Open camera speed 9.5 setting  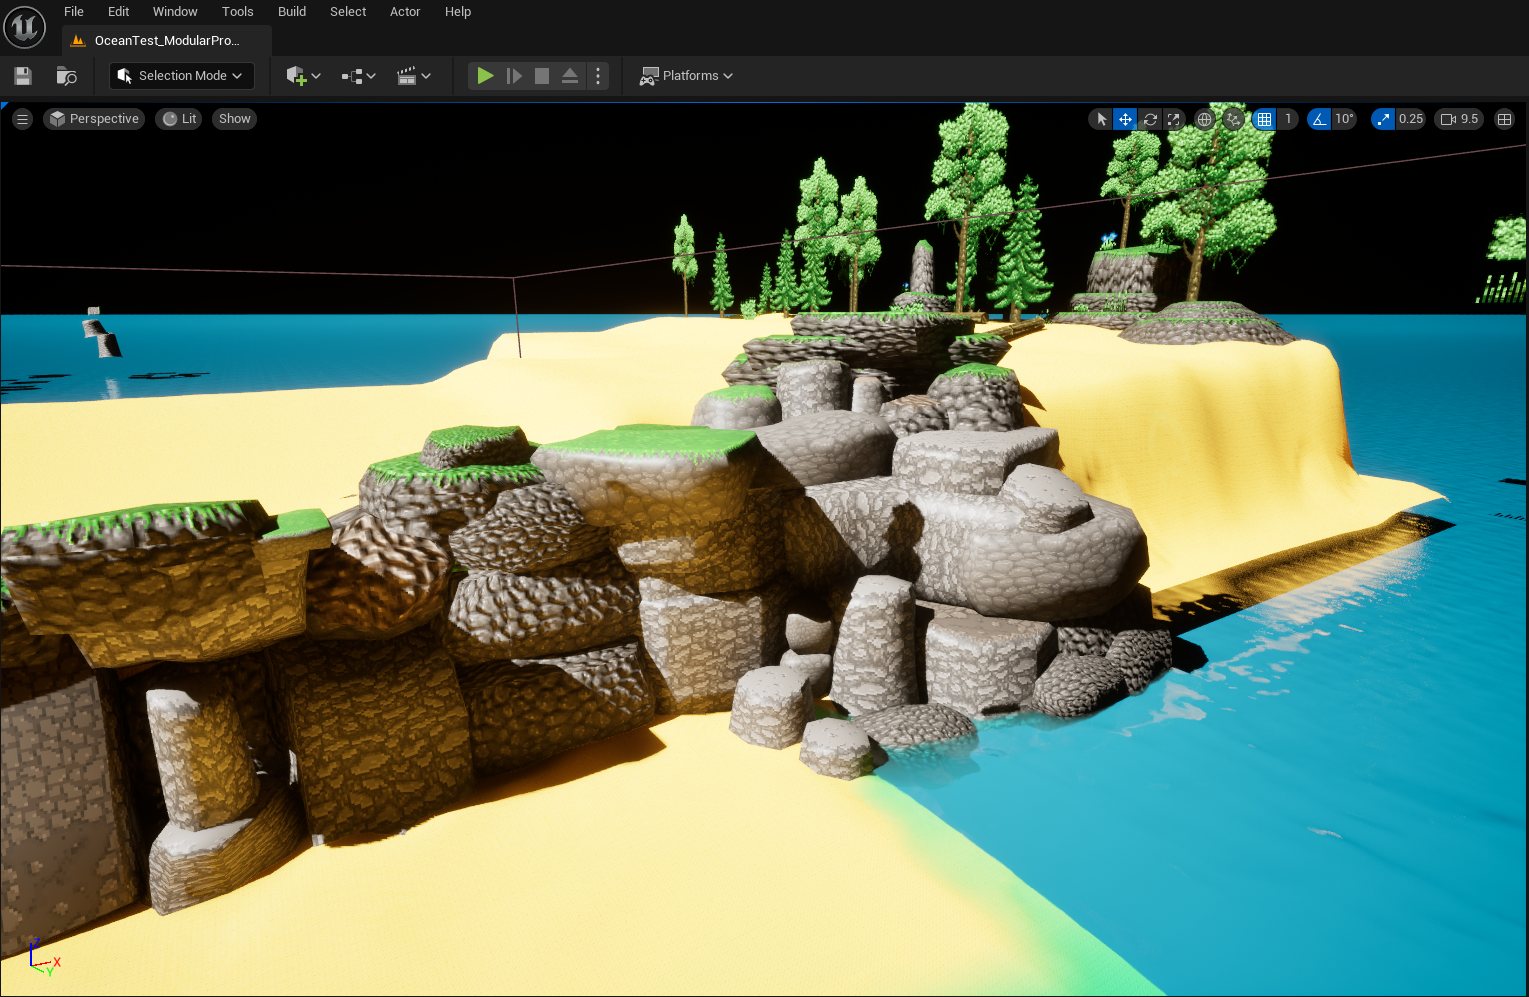1460,119
